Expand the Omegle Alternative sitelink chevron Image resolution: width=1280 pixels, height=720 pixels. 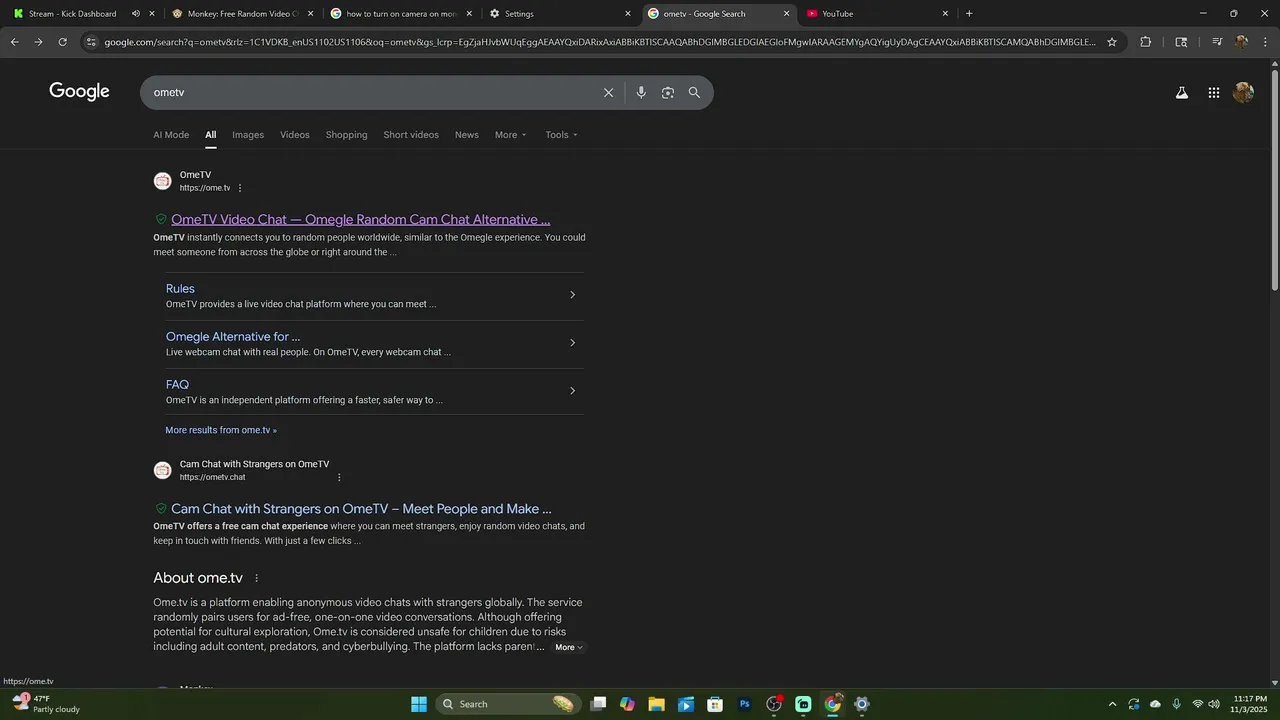(572, 343)
